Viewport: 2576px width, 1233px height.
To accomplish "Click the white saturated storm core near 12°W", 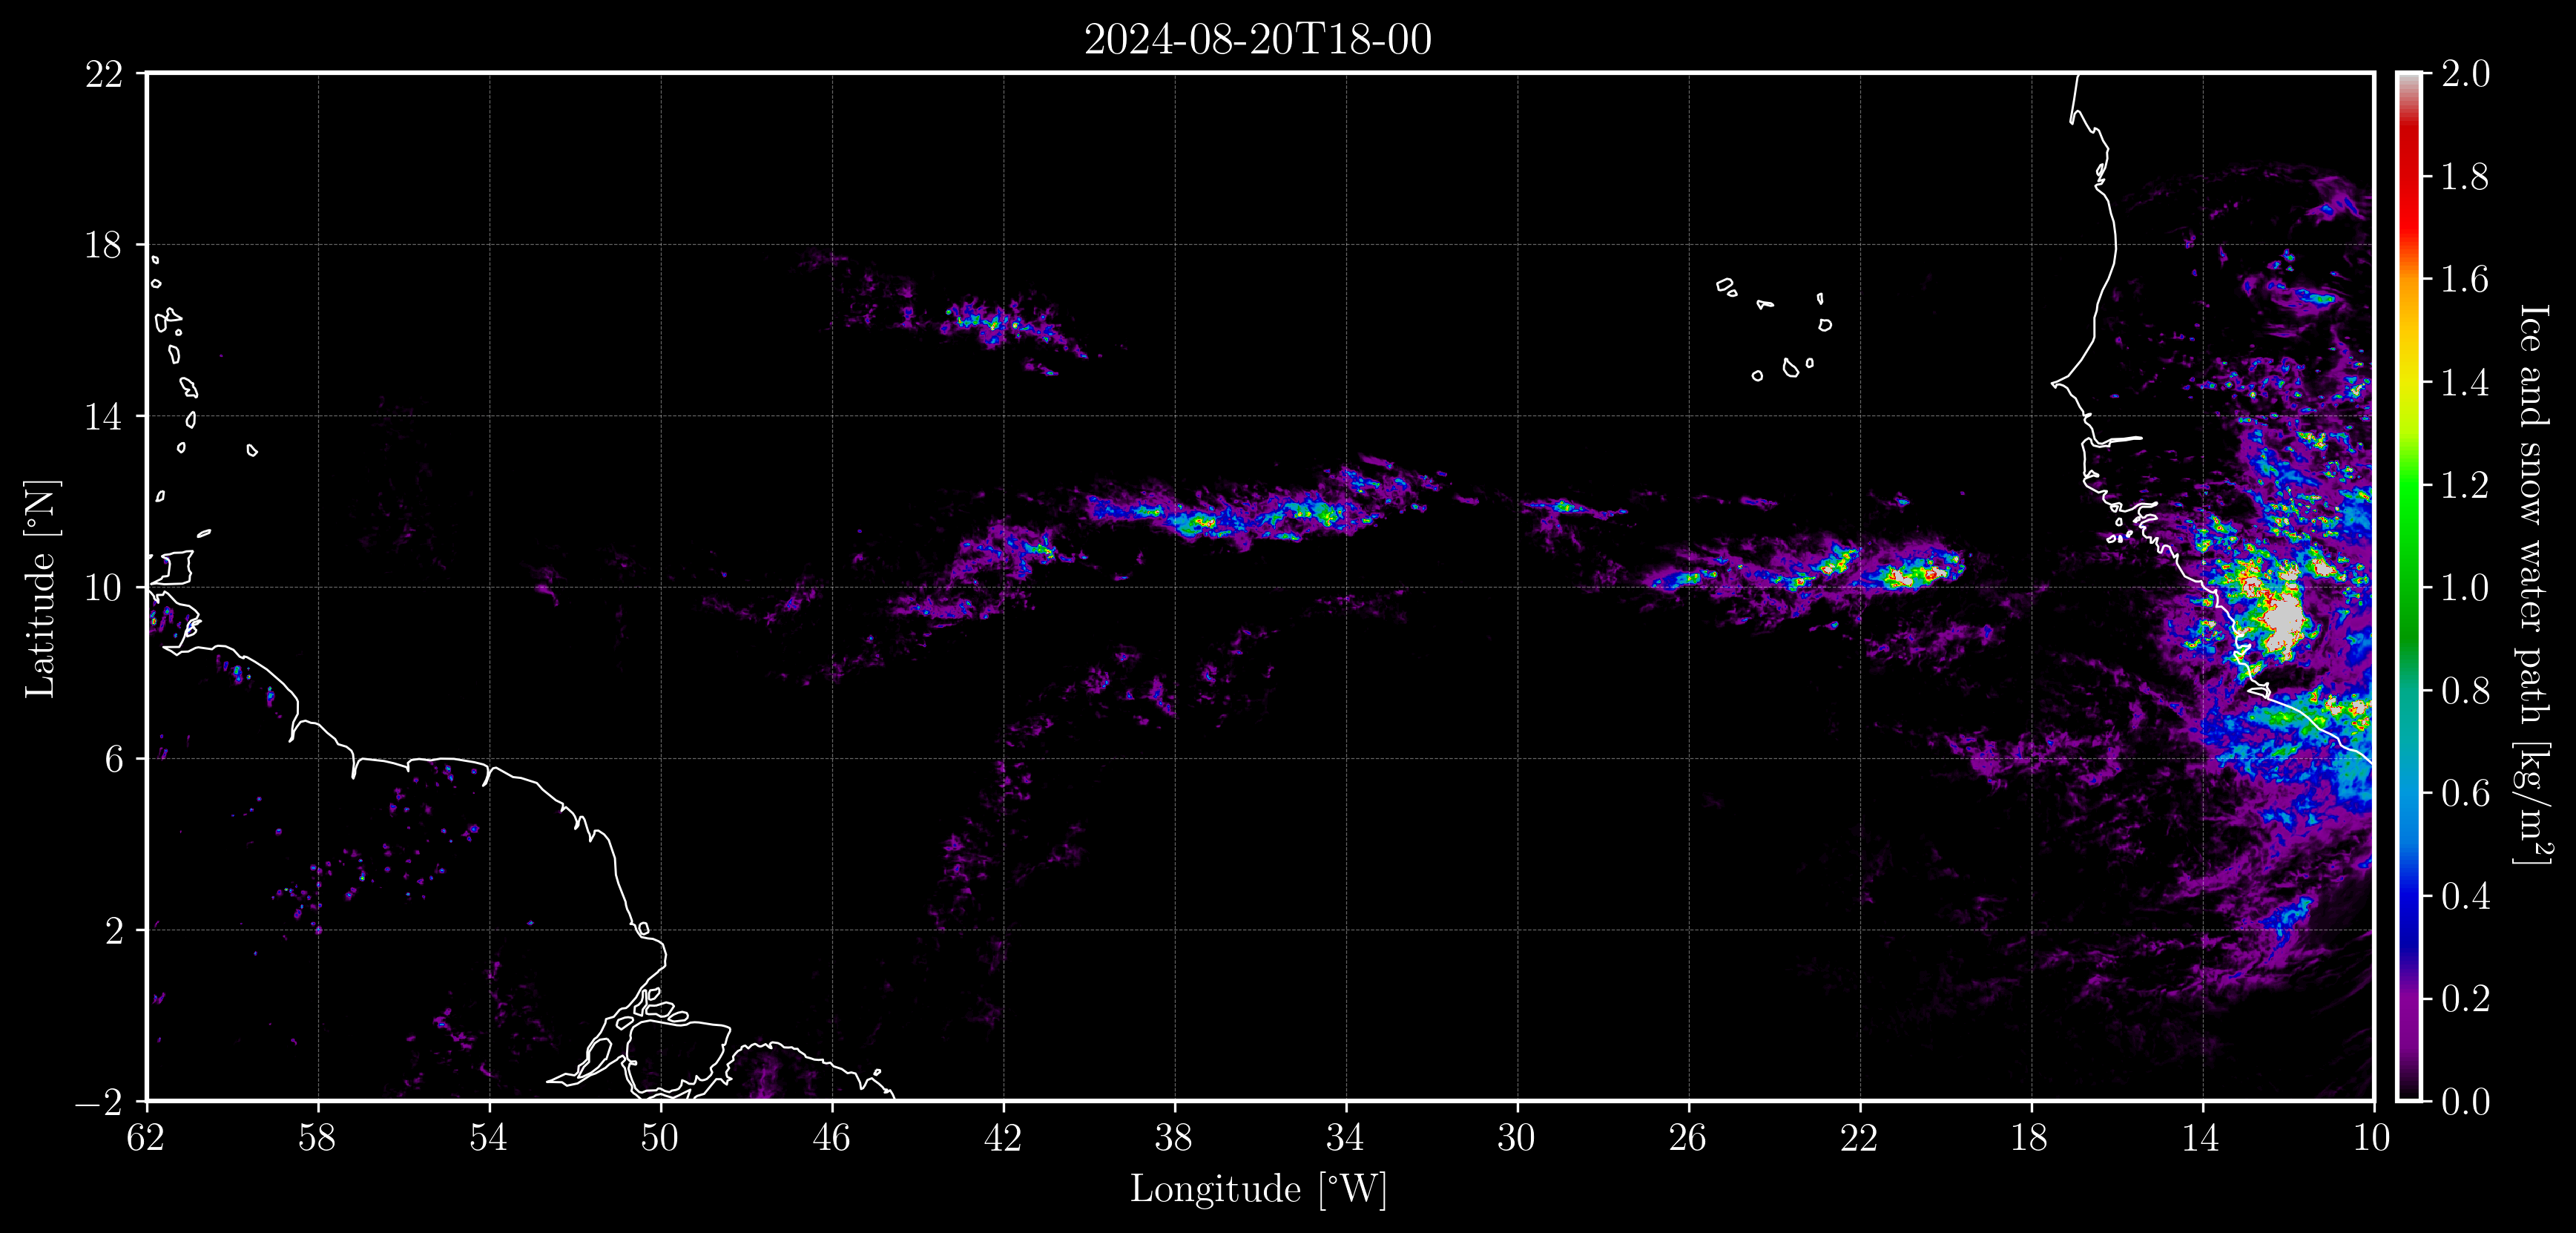I will pyautogui.click(x=2284, y=622).
